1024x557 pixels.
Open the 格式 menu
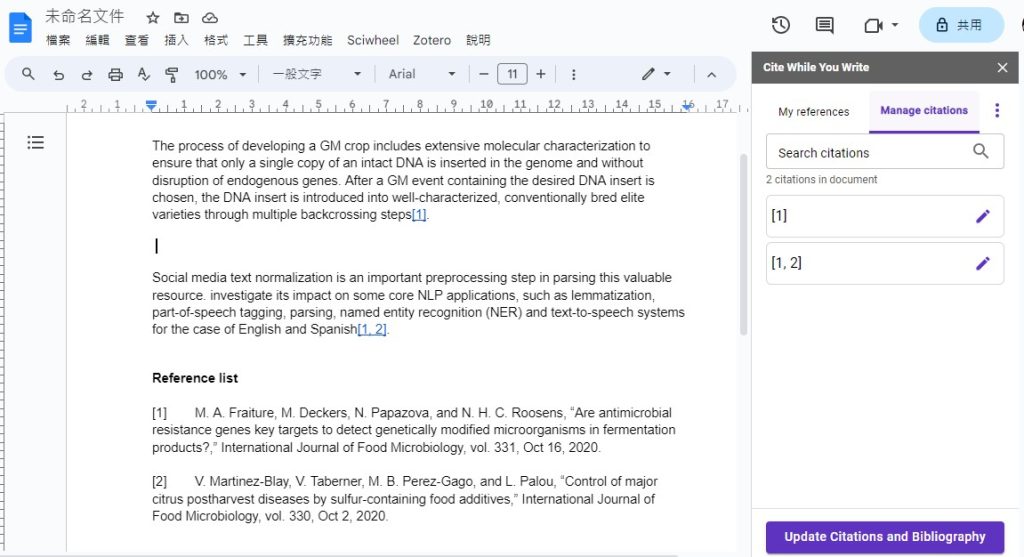tap(216, 40)
